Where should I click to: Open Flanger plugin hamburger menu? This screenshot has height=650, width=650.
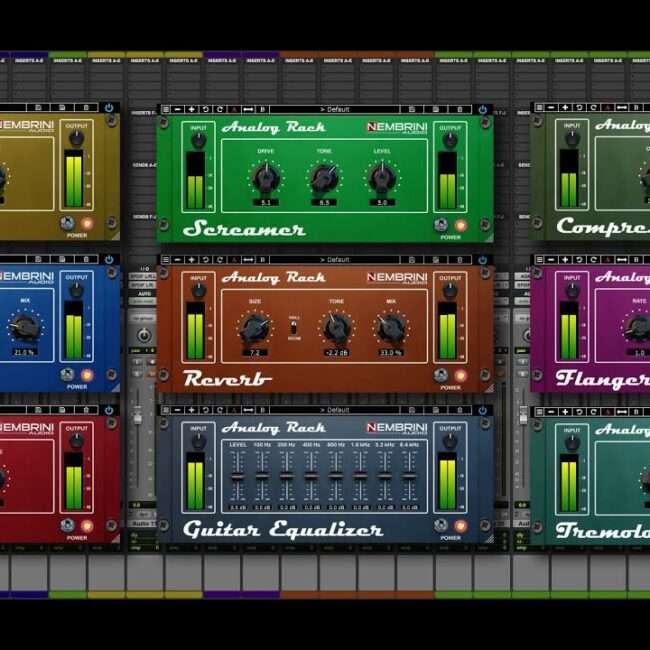click(539, 260)
